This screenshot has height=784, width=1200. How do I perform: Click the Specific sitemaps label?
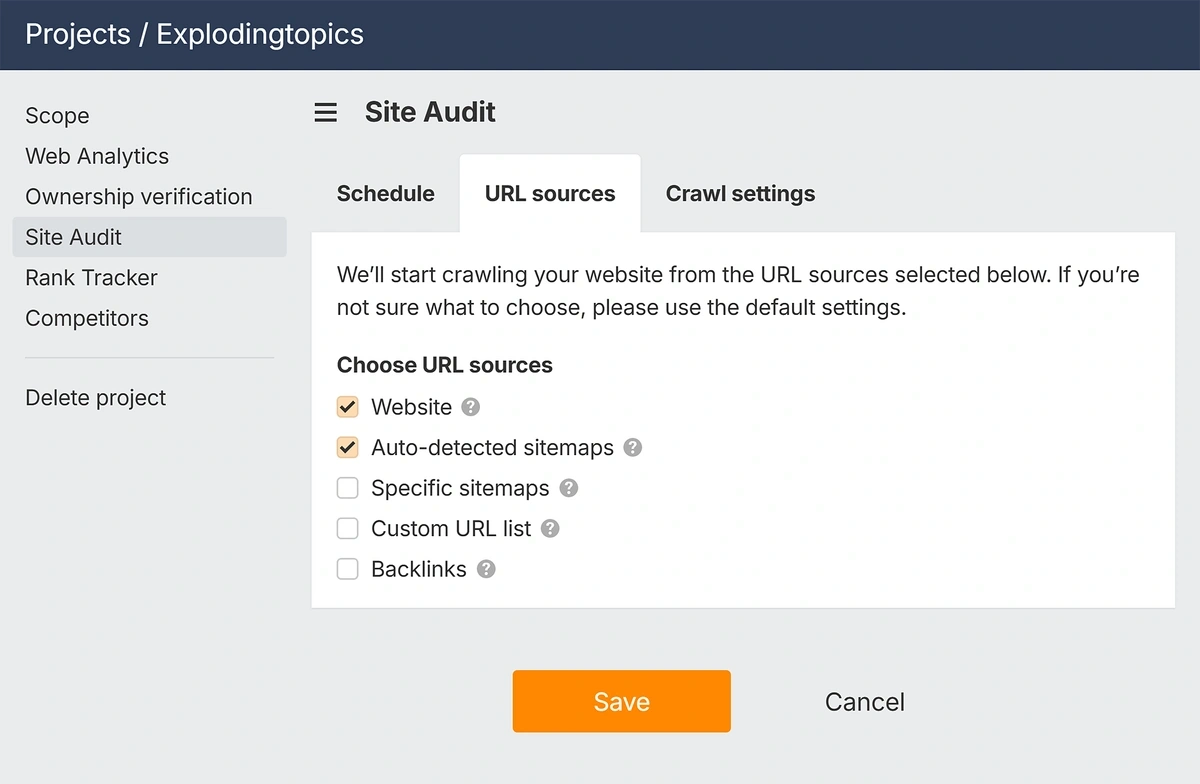(460, 488)
